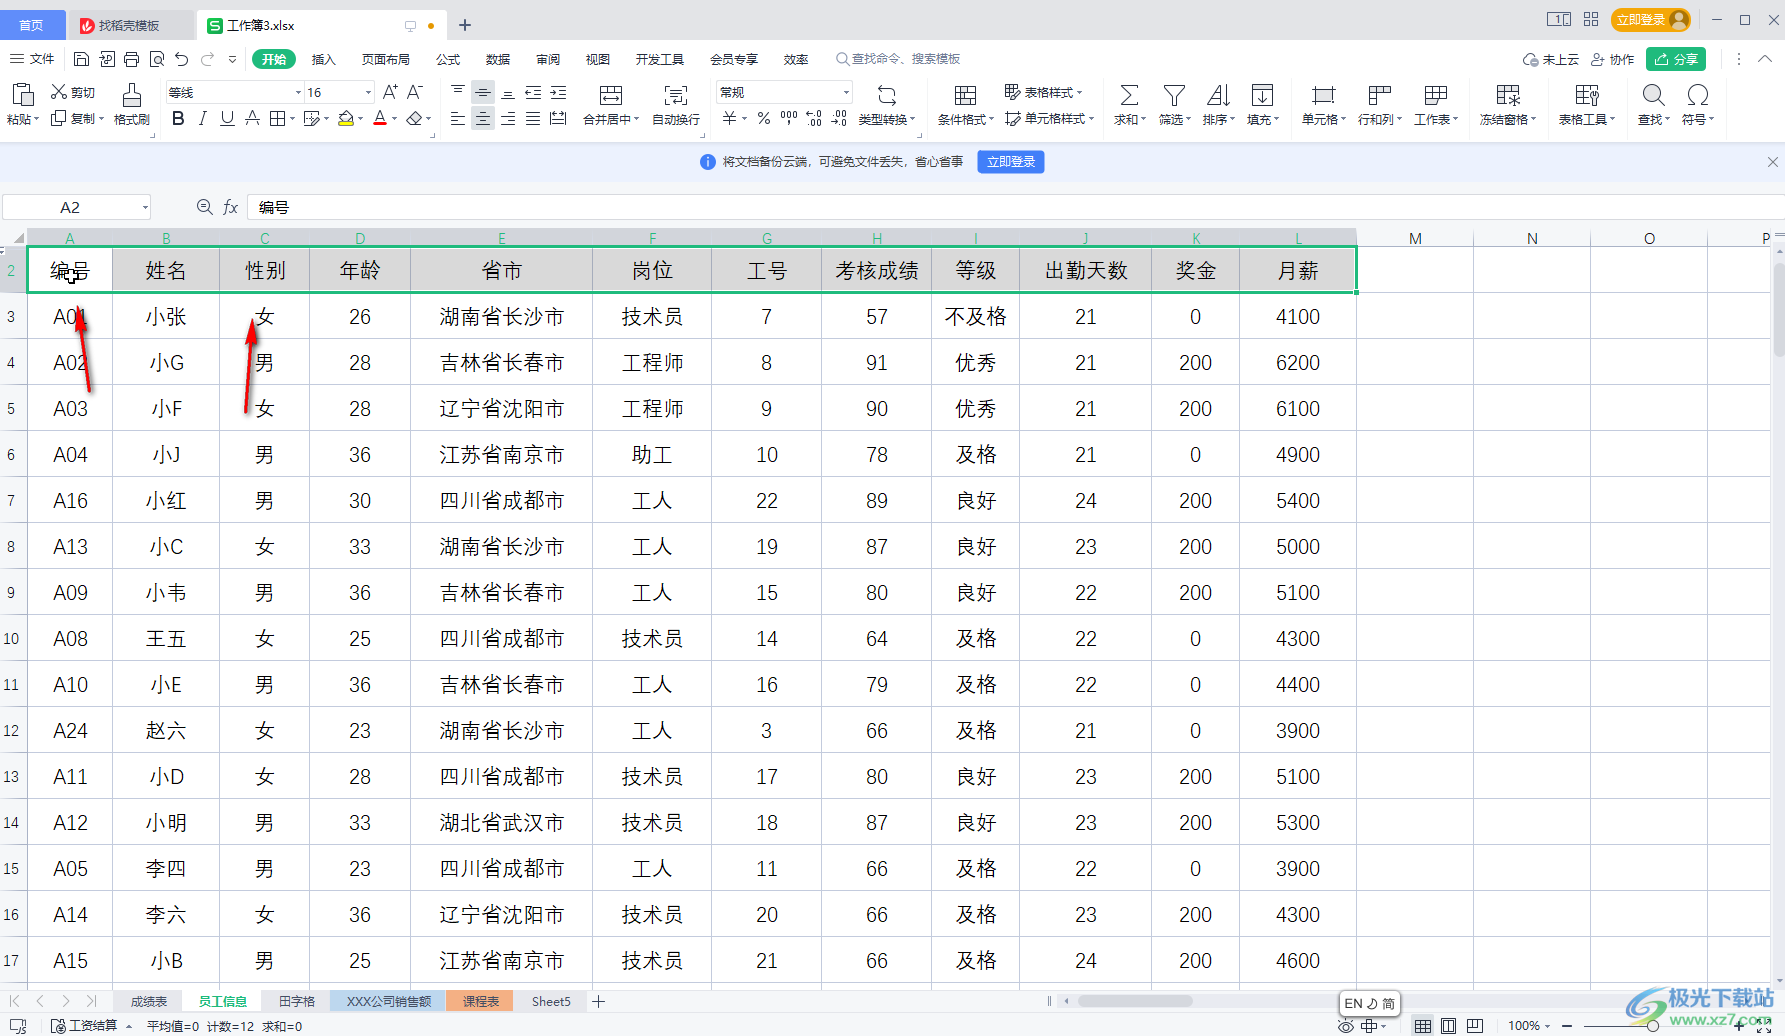The width and height of the screenshot is (1785, 1036).
Task: Open the Table Style (表格样式) dropdown
Action: pyautogui.click(x=1043, y=92)
